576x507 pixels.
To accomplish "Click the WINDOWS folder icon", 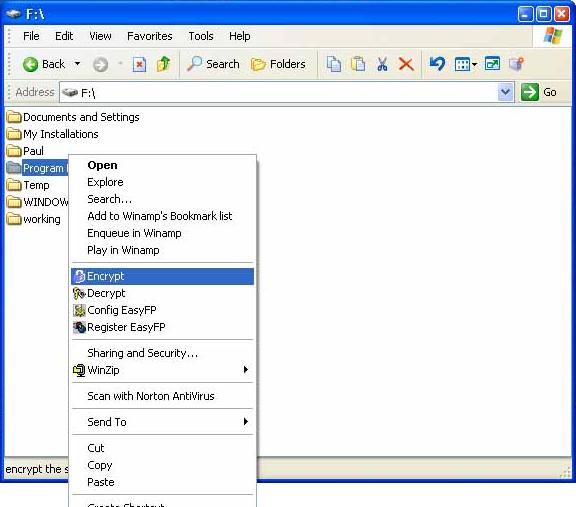I will 14,202.
